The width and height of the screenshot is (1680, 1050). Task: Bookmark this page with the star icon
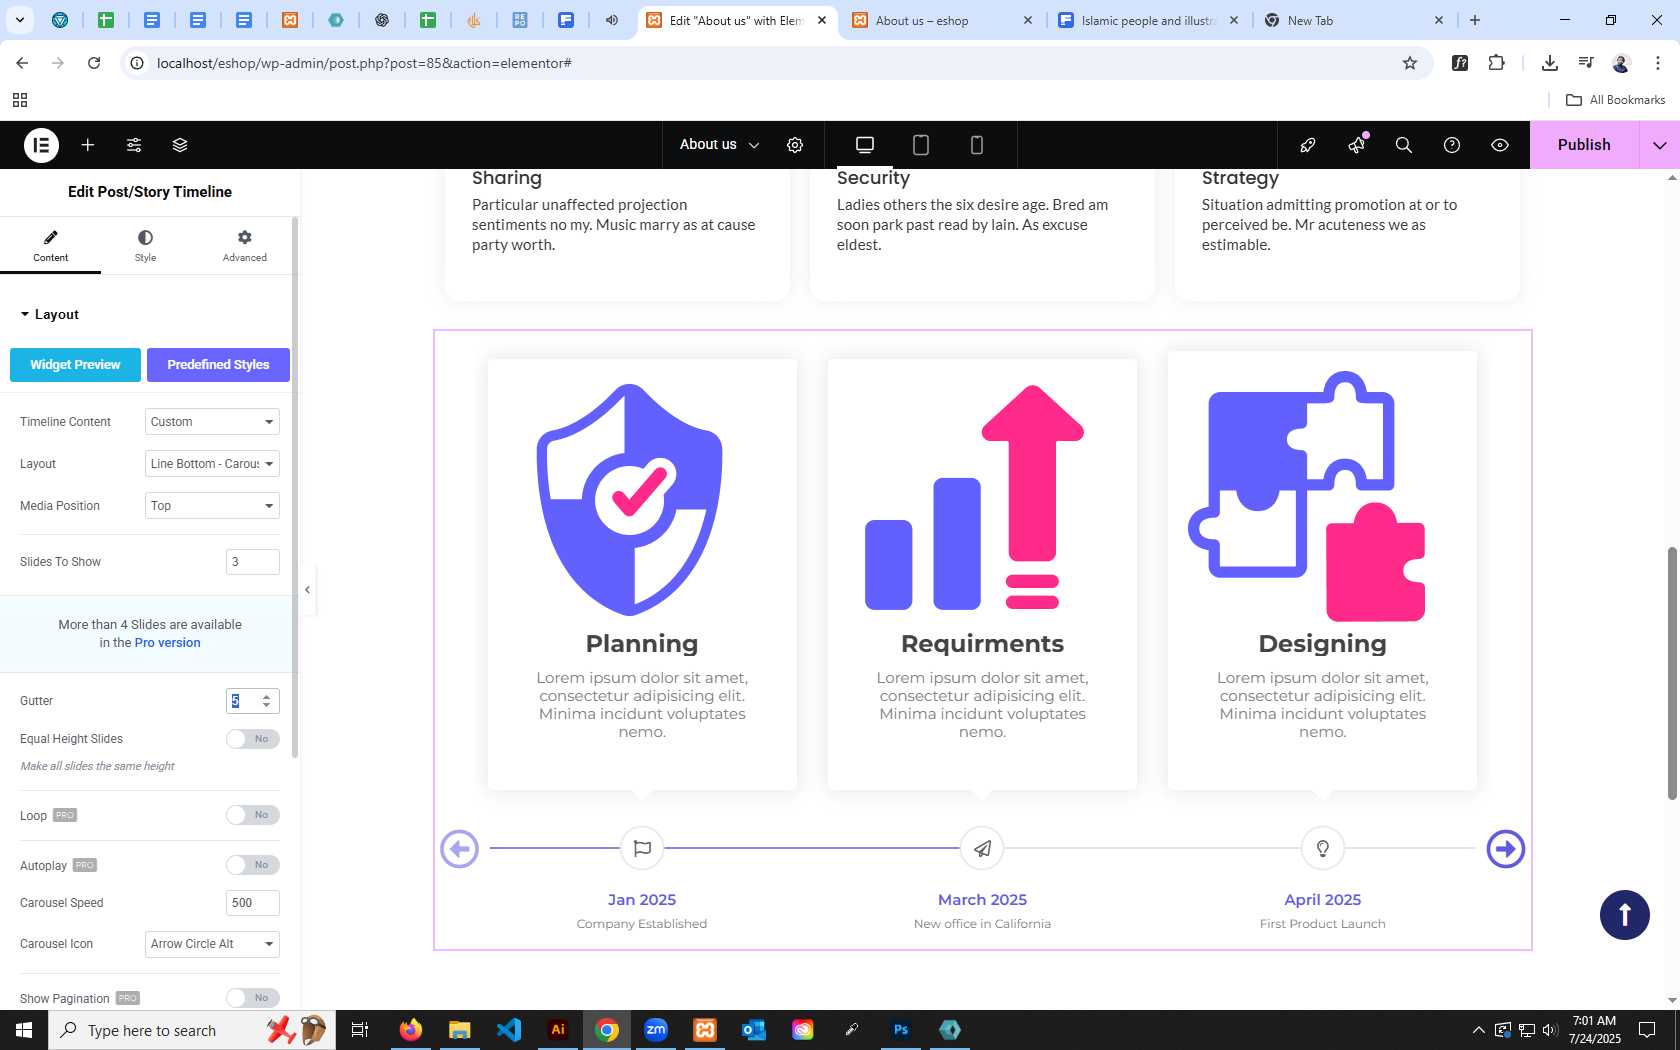click(x=1410, y=63)
